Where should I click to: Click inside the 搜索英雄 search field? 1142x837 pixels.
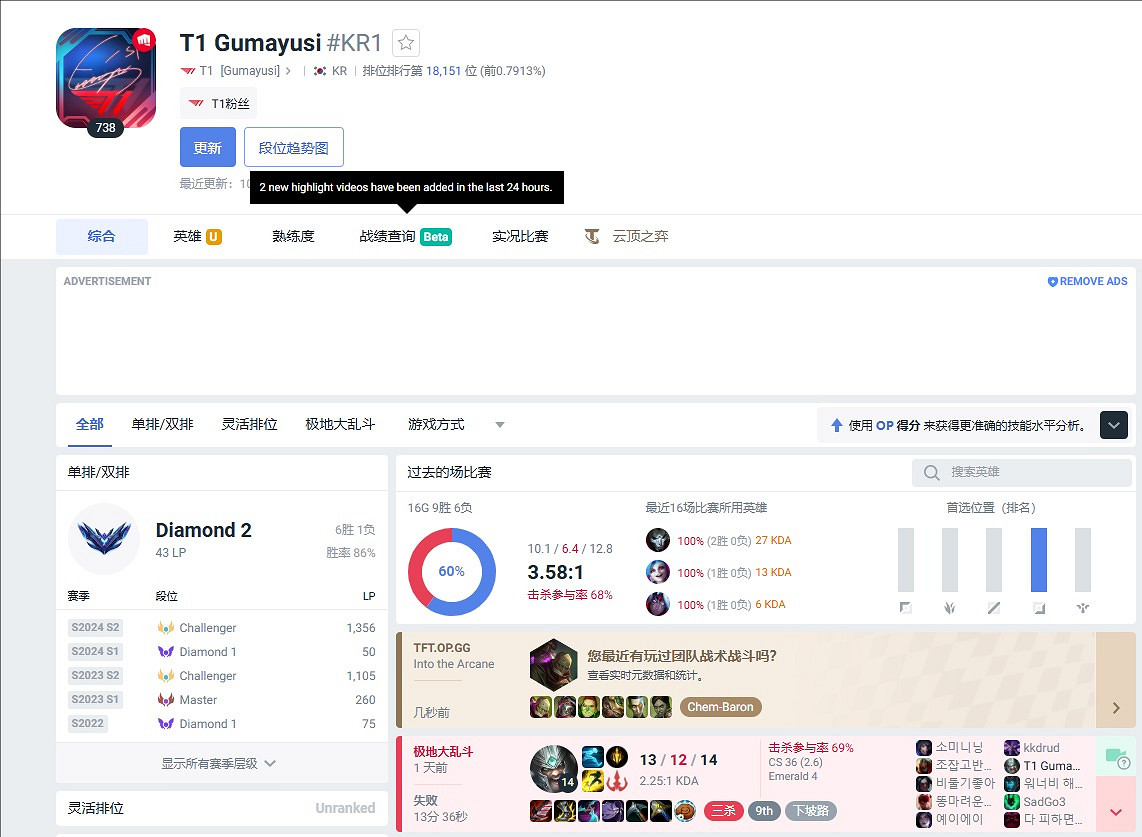point(1020,471)
